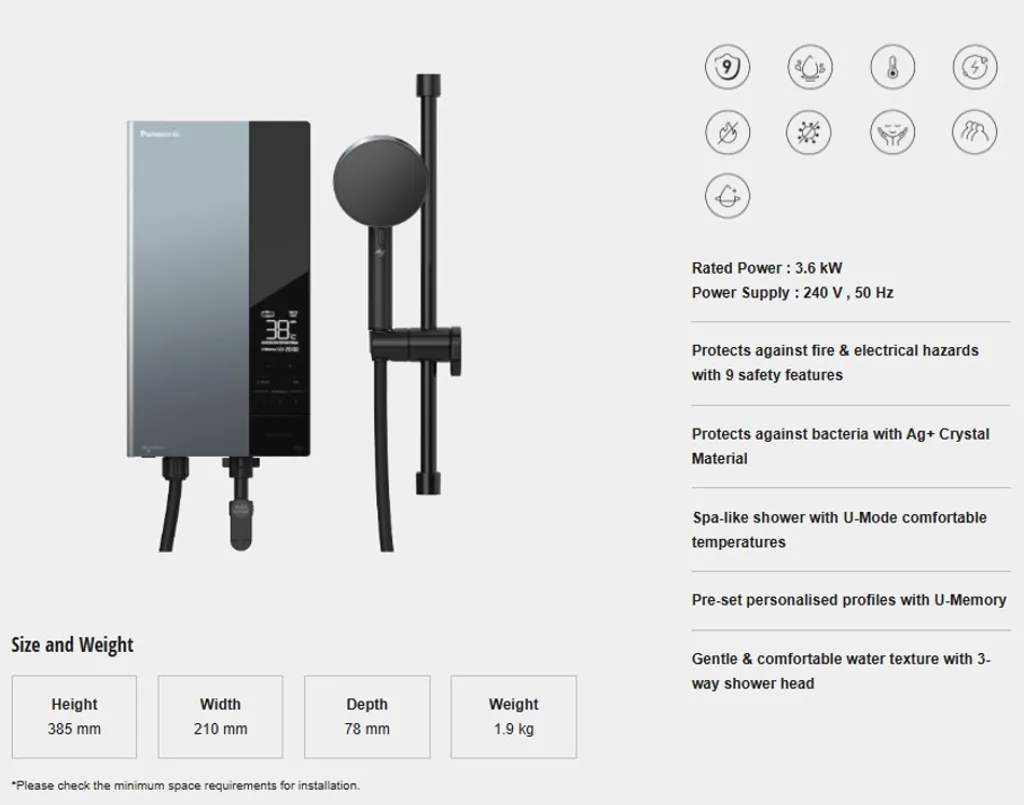Click the shield icon with number 9
This screenshot has height=805, width=1024.
point(727,67)
